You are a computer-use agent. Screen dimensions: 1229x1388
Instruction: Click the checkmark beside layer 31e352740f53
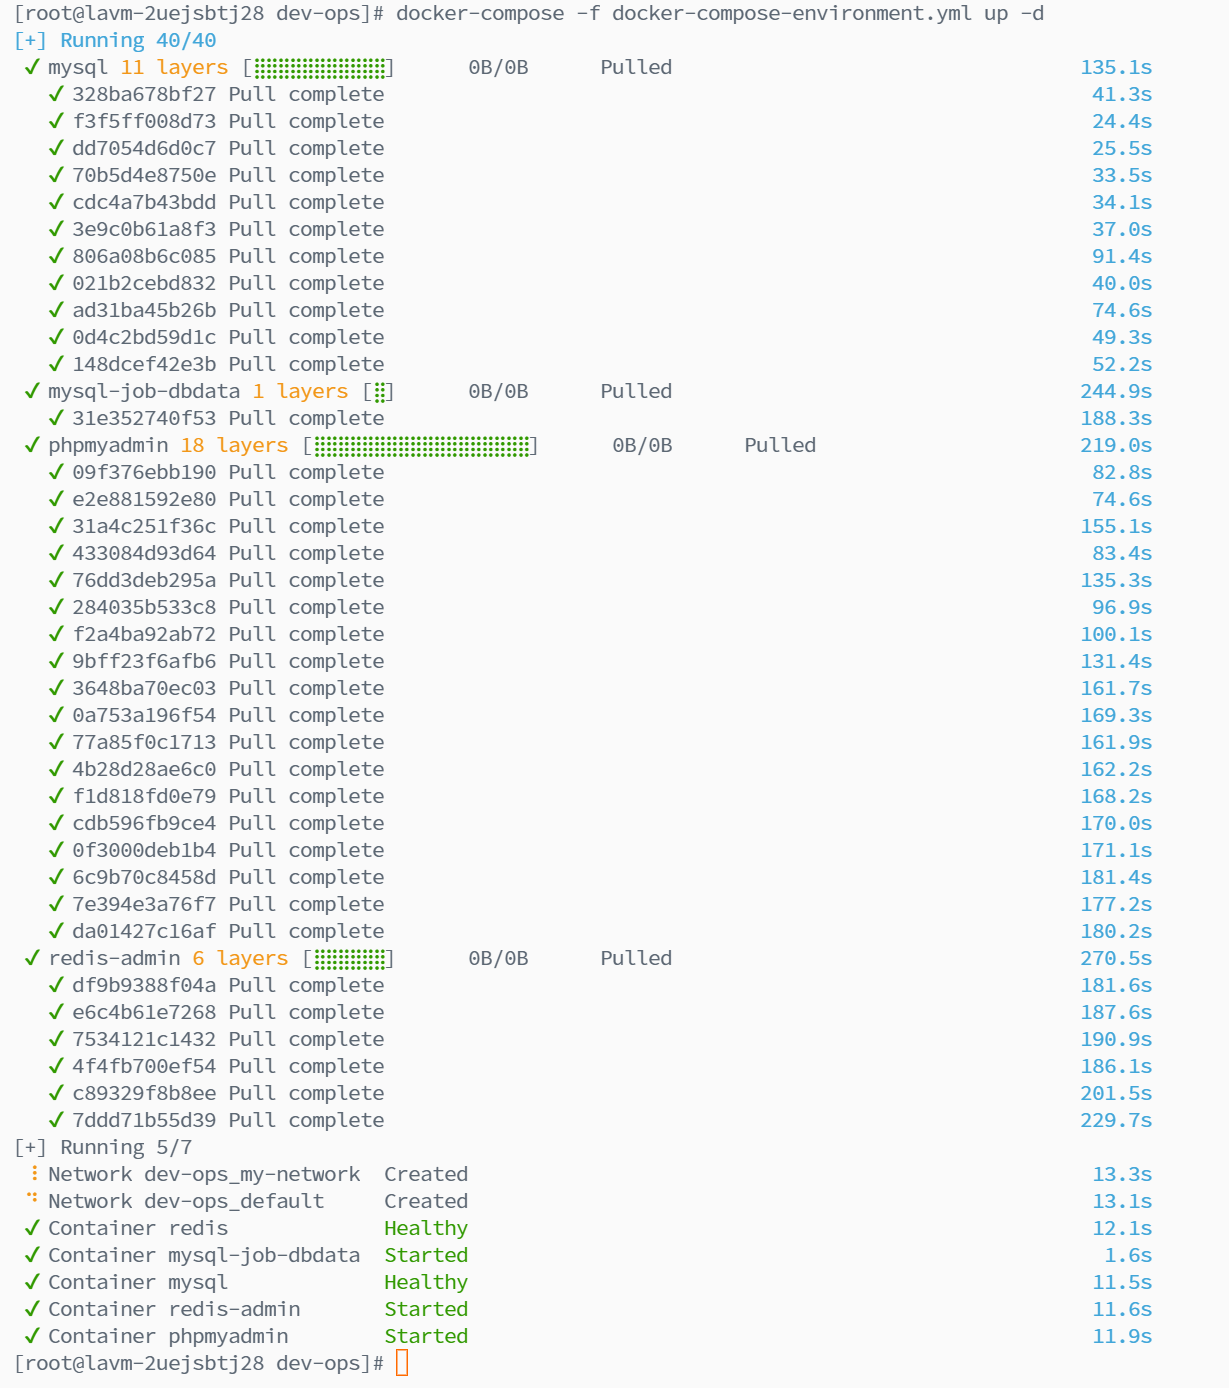coord(56,419)
